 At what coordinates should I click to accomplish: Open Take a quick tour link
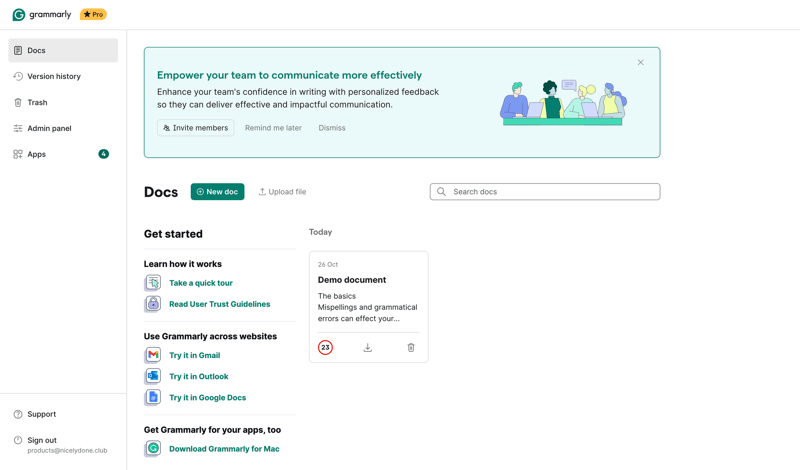coord(201,283)
